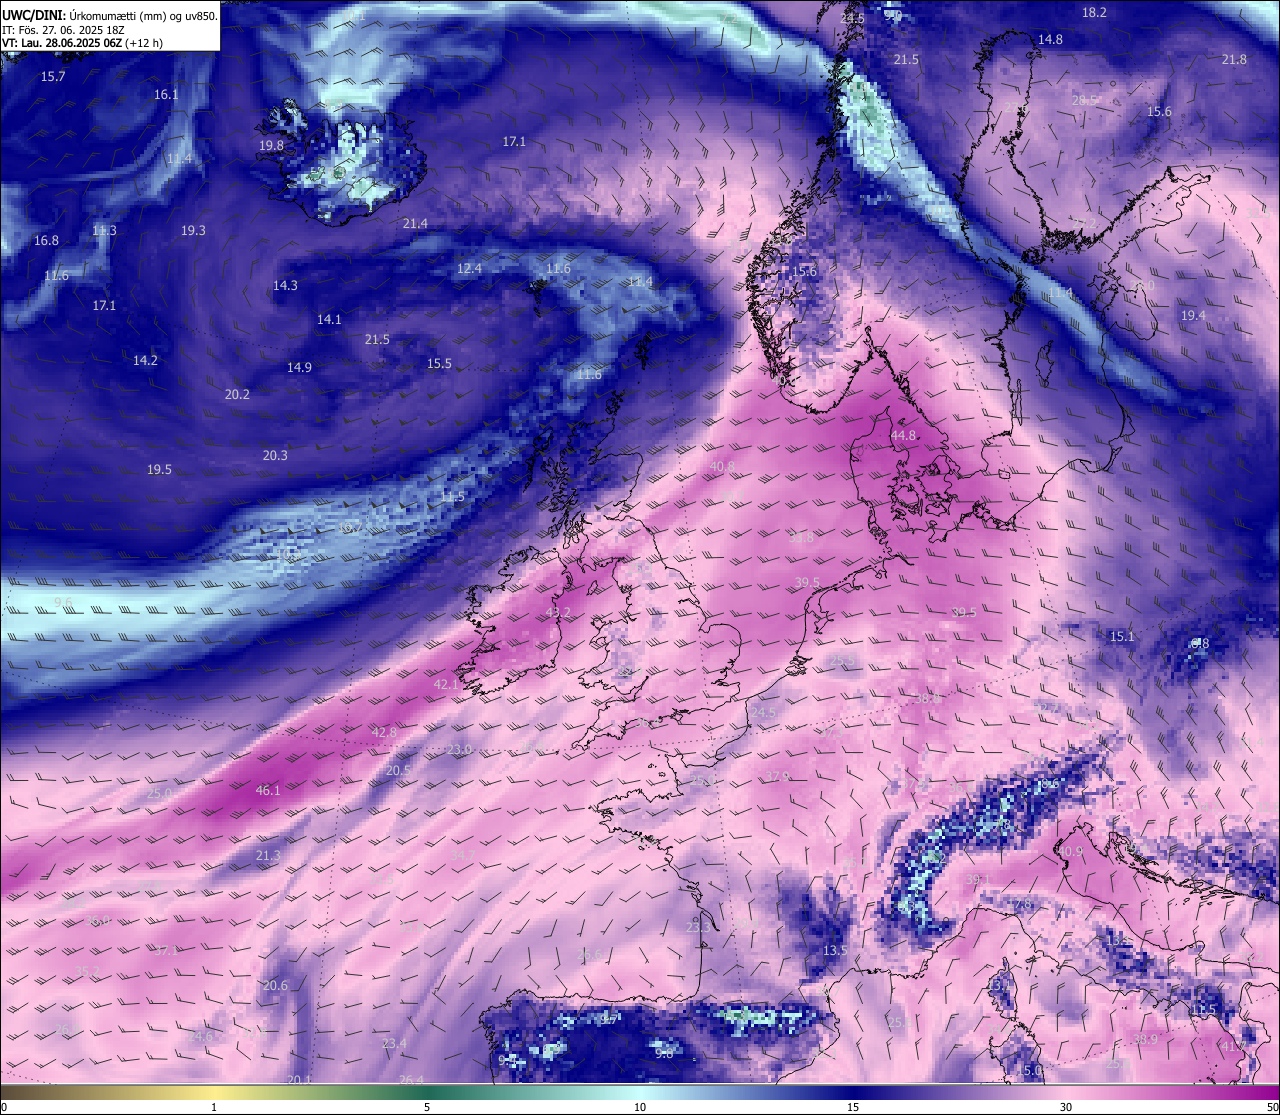This screenshot has width=1280, height=1115.
Task: Click the 43.2 value over Ireland
Action: pyautogui.click(x=558, y=613)
